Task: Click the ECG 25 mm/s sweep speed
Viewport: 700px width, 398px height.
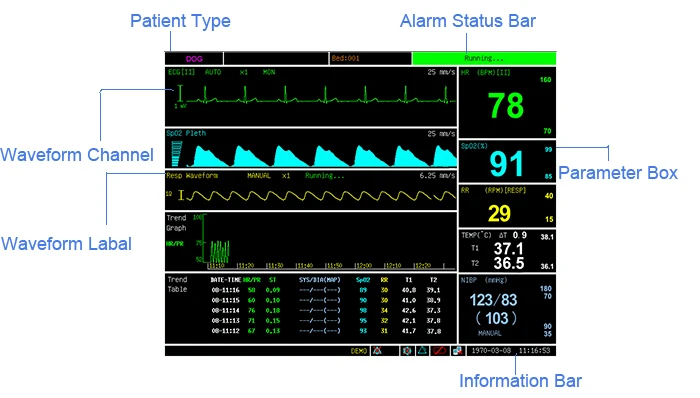Action: pos(441,72)
